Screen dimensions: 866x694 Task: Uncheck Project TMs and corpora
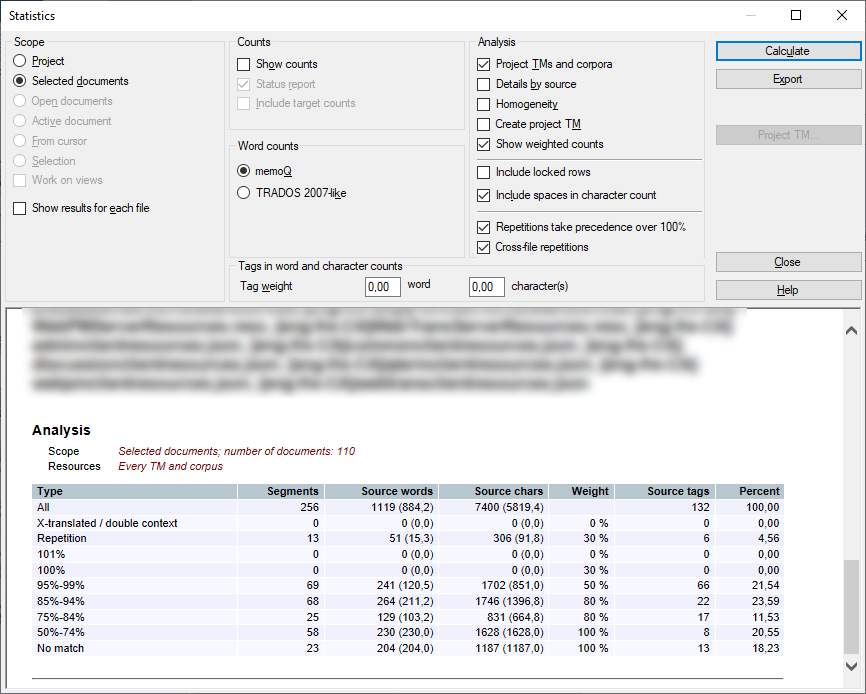(484, 62)
